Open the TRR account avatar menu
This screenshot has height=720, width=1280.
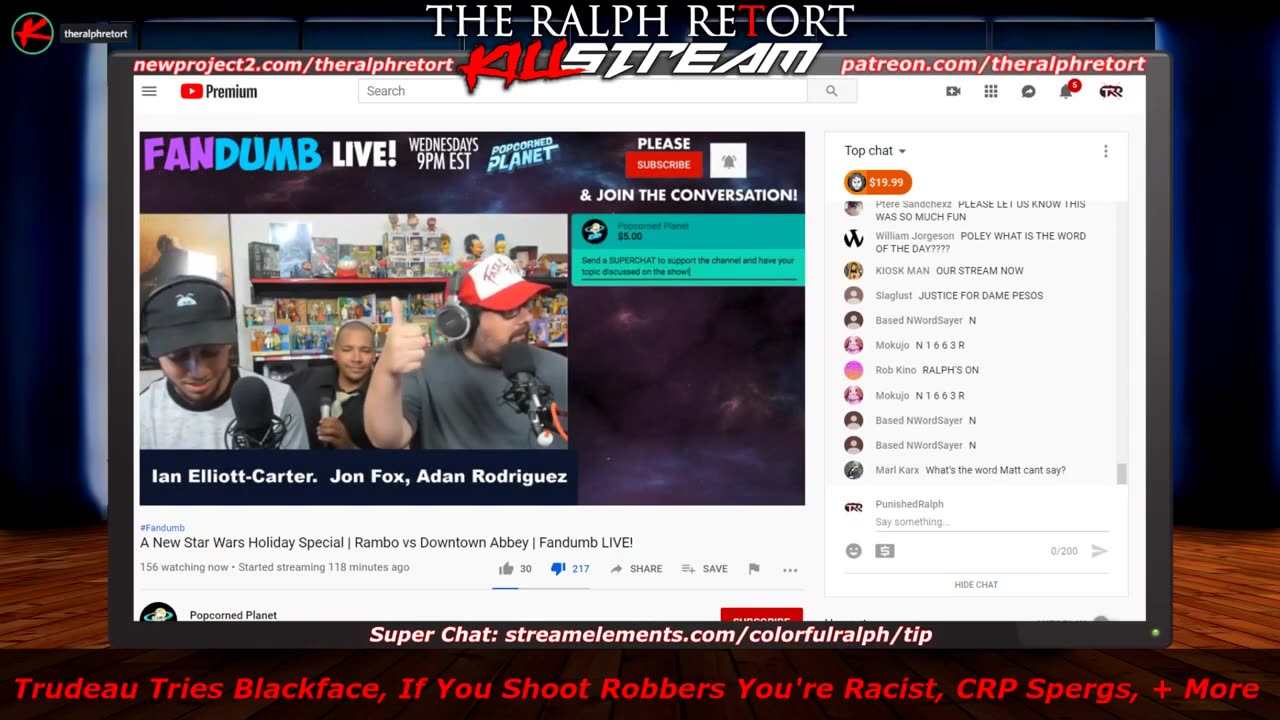click(1111, 91)
